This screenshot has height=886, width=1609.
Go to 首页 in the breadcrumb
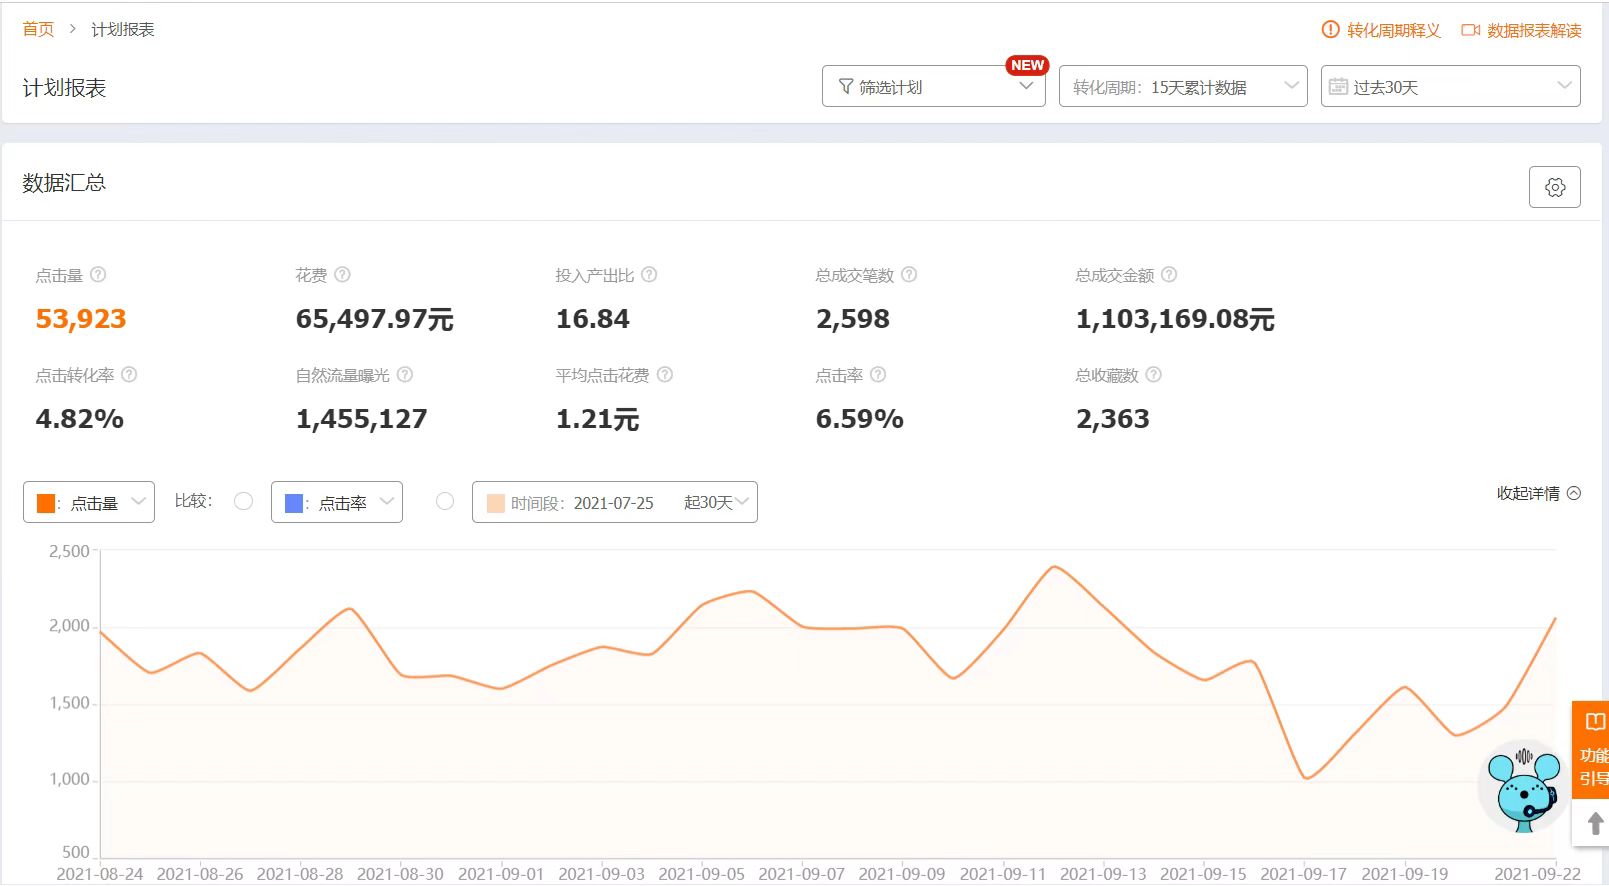coord(38,29)
